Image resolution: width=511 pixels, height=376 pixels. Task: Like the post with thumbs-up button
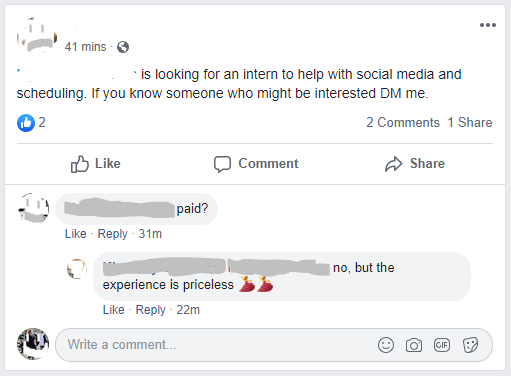pos(96,164)
